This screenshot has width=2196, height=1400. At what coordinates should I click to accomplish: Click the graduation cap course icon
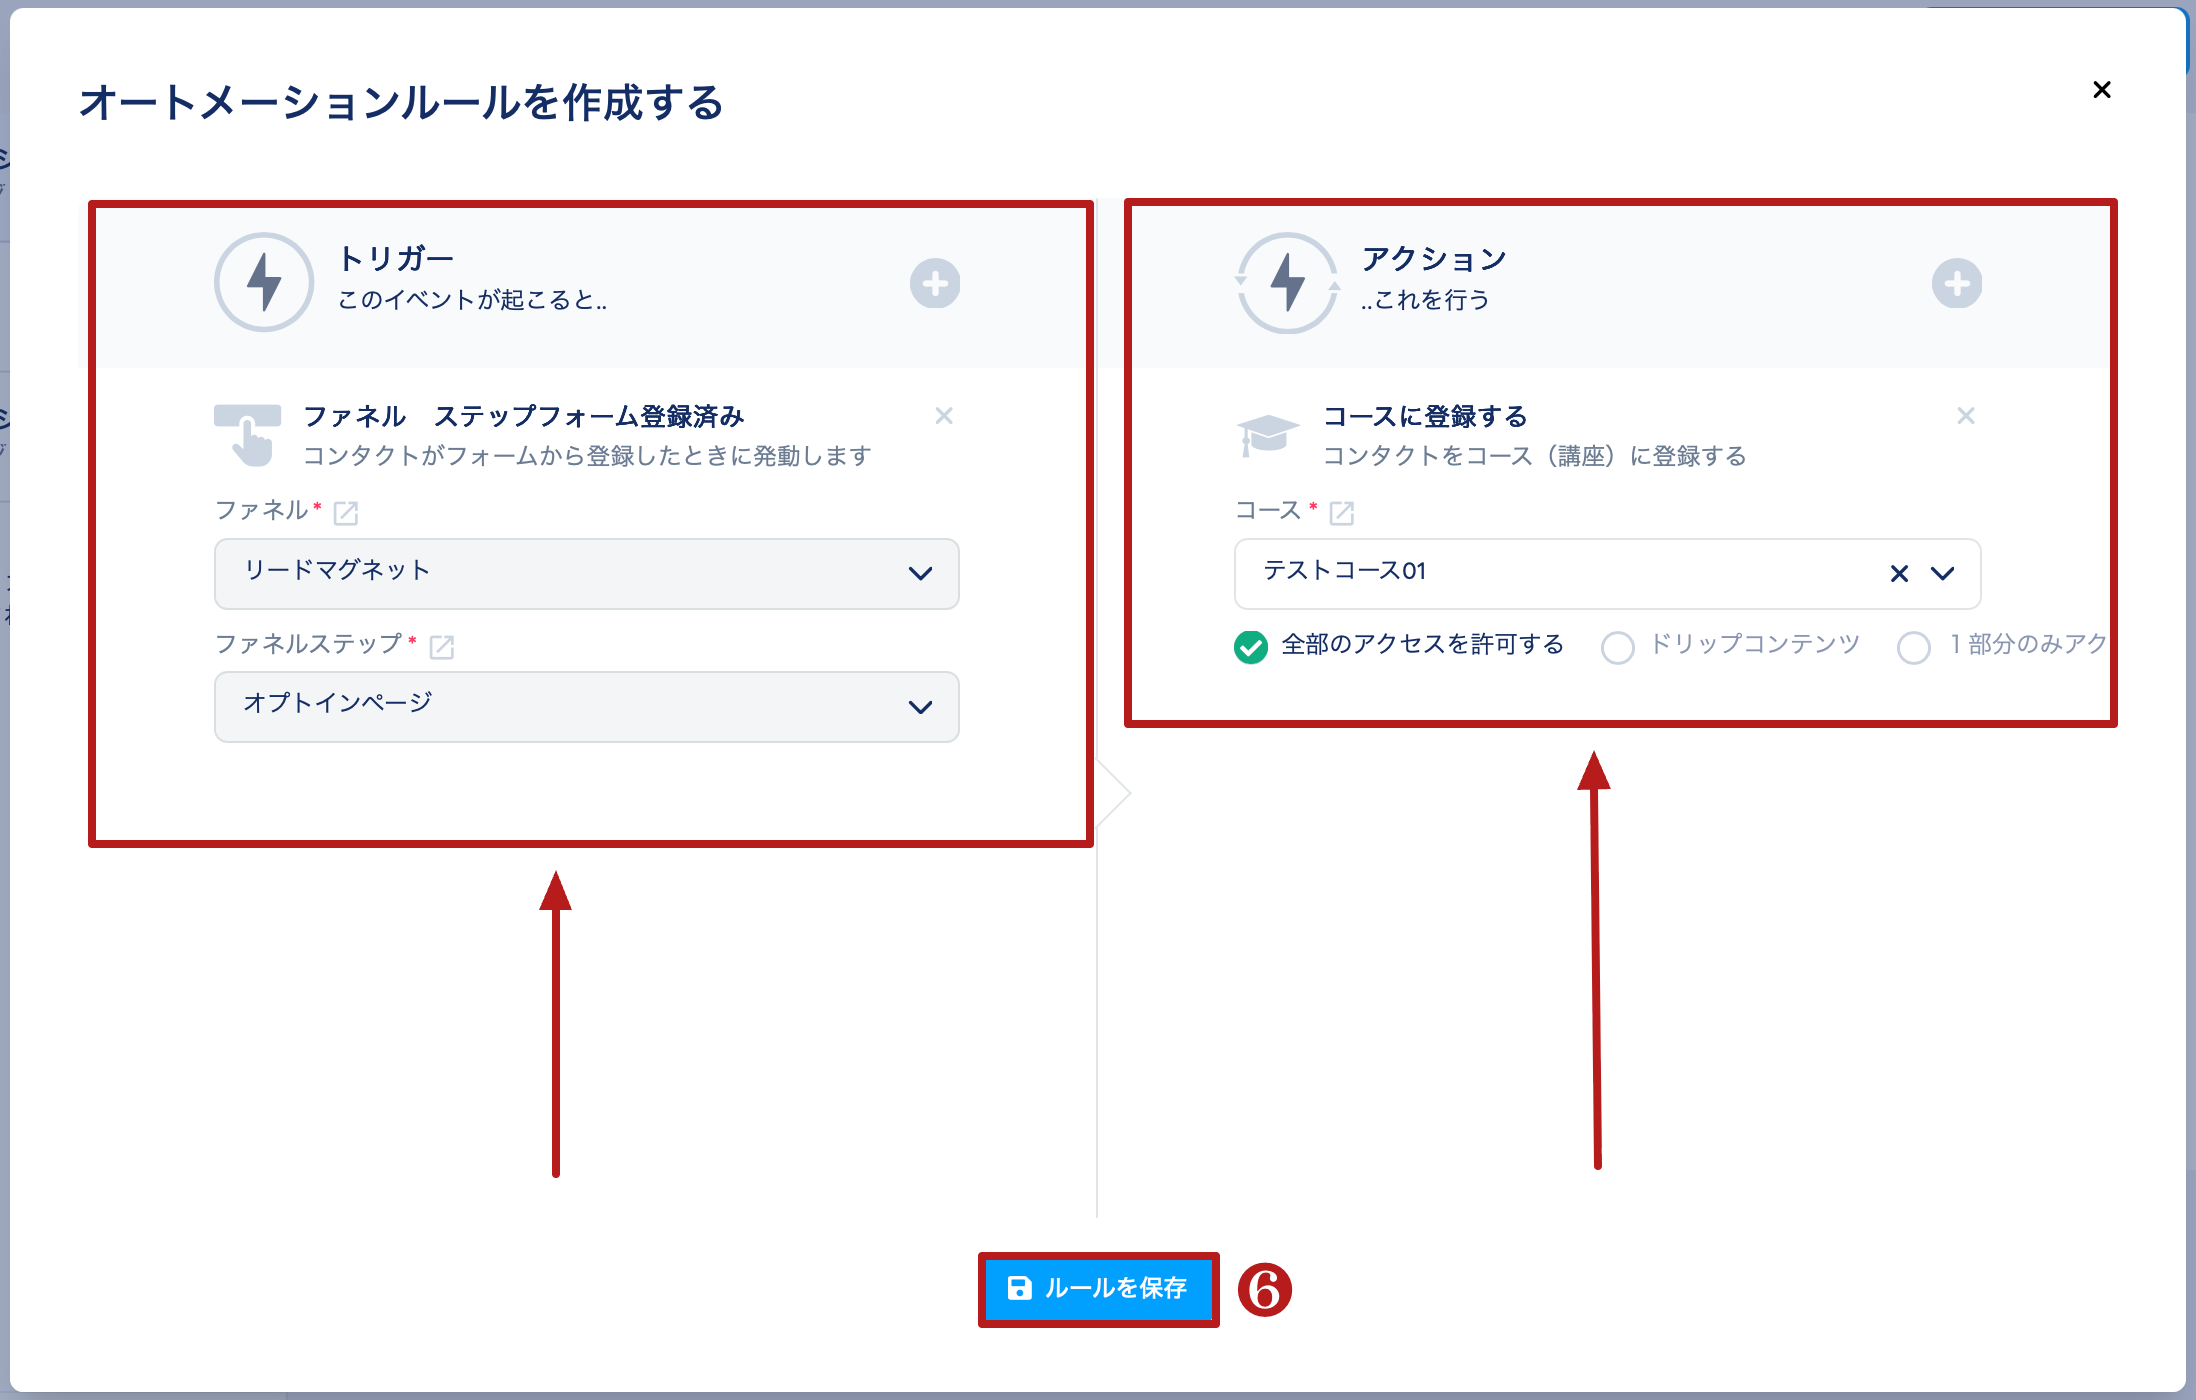(x=1267, y=435)
